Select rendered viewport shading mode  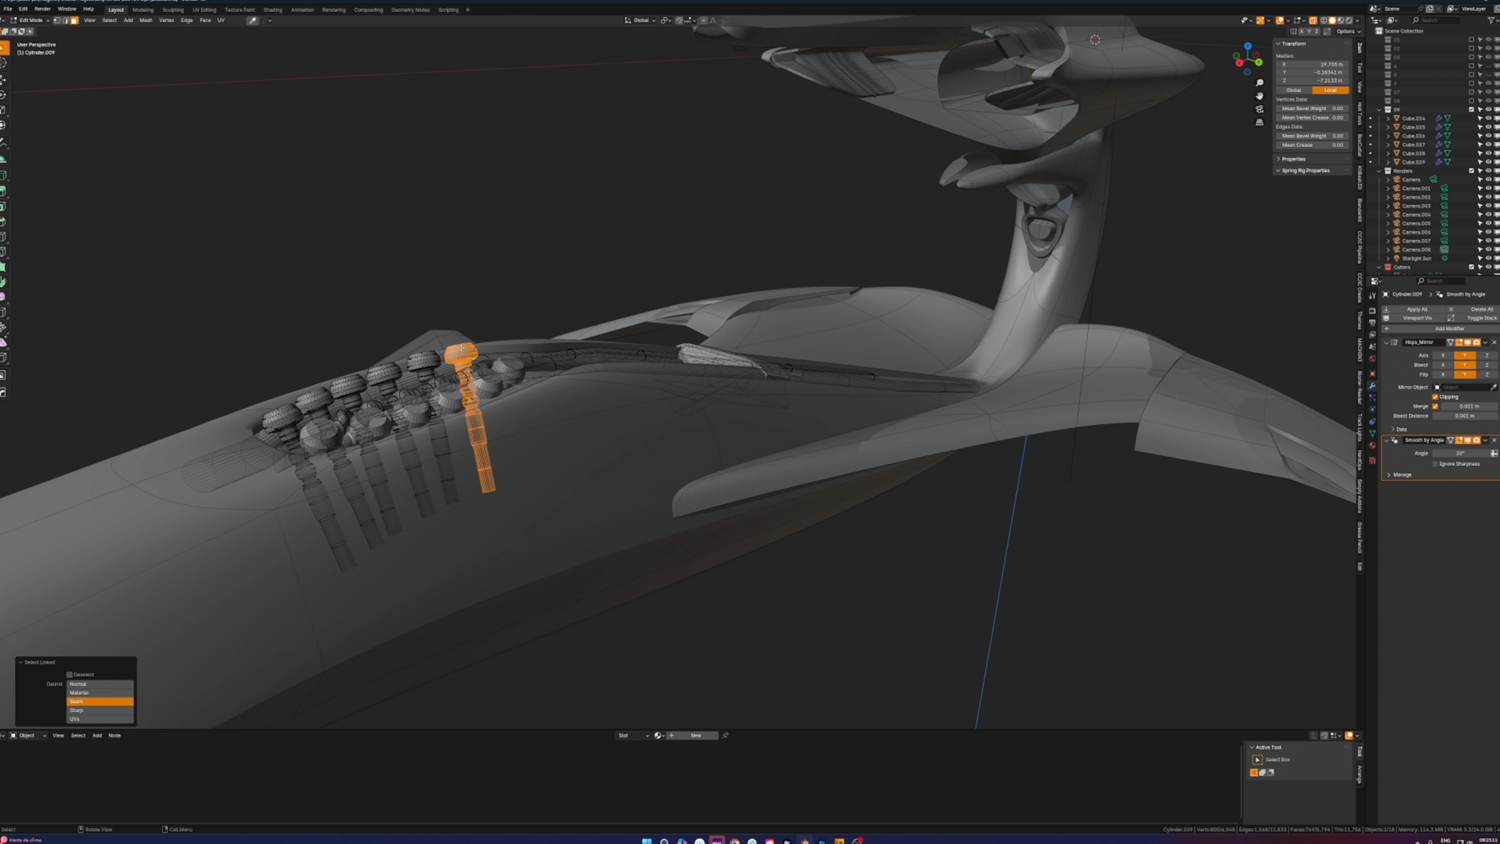click(x=1349, y=20)
